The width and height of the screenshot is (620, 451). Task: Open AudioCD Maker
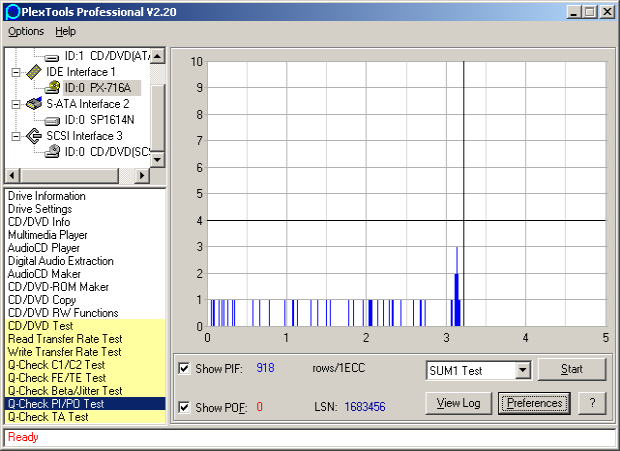coord(44,274)
